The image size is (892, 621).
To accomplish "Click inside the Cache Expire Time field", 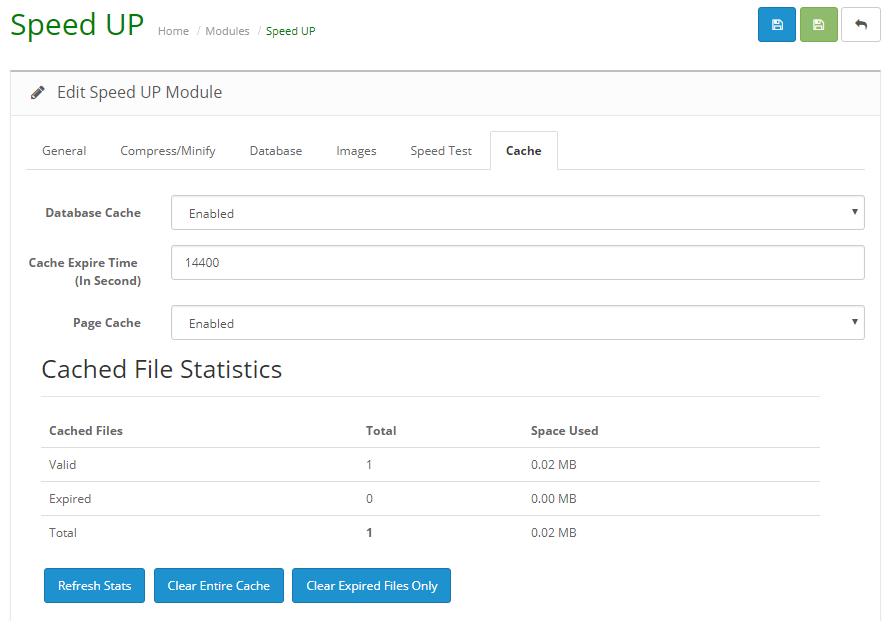I will 517,262.
